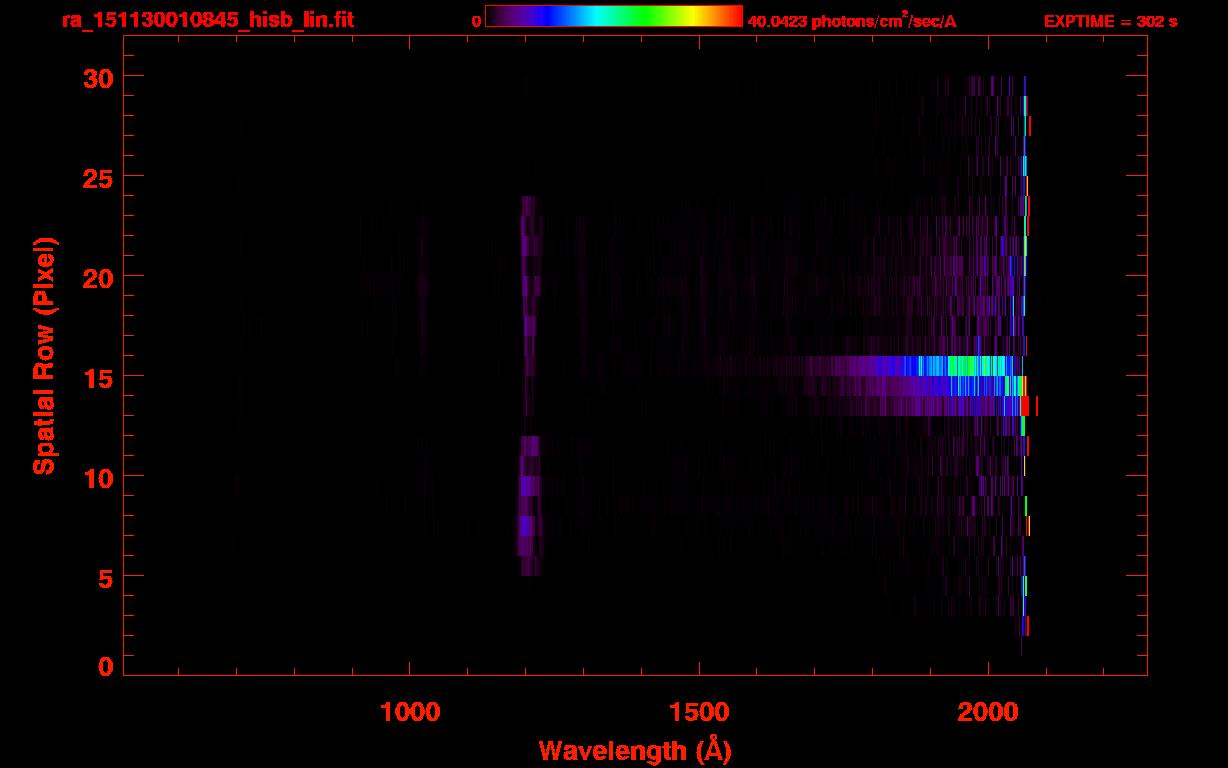The width and height of the screenshot is (1228, 768).
Task: Click the lower Lyman-alpha emission blob near row 9
Action: pyautogui.click(x=528, y=506)
